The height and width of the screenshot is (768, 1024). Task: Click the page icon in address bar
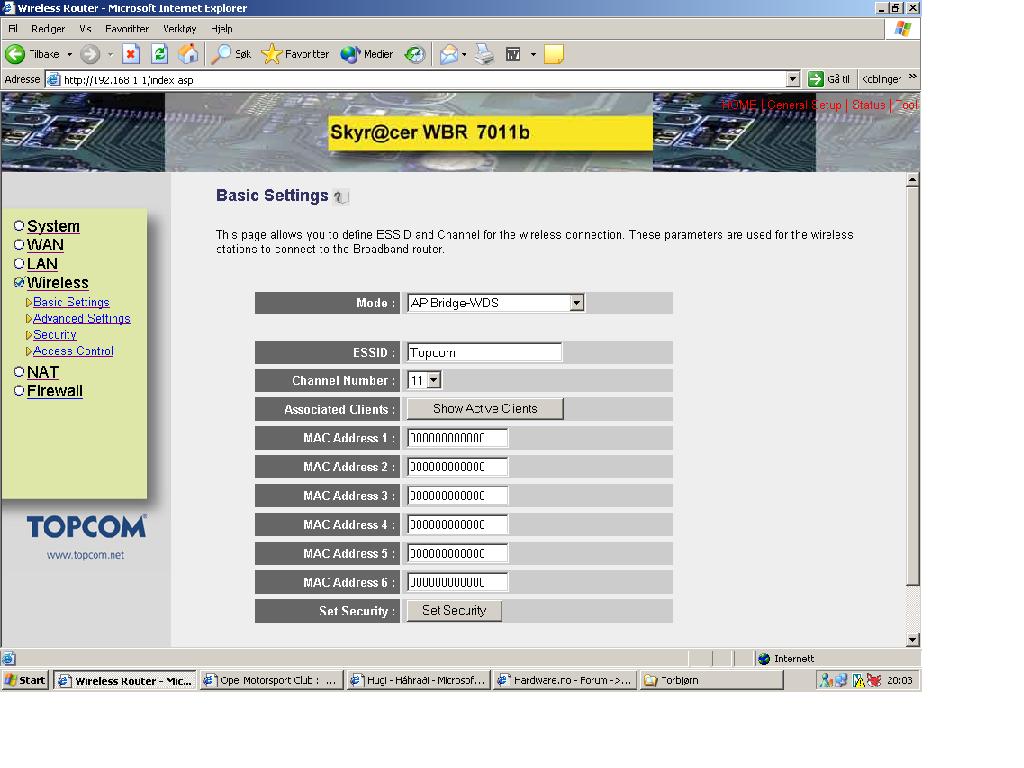tap(54, 80)
